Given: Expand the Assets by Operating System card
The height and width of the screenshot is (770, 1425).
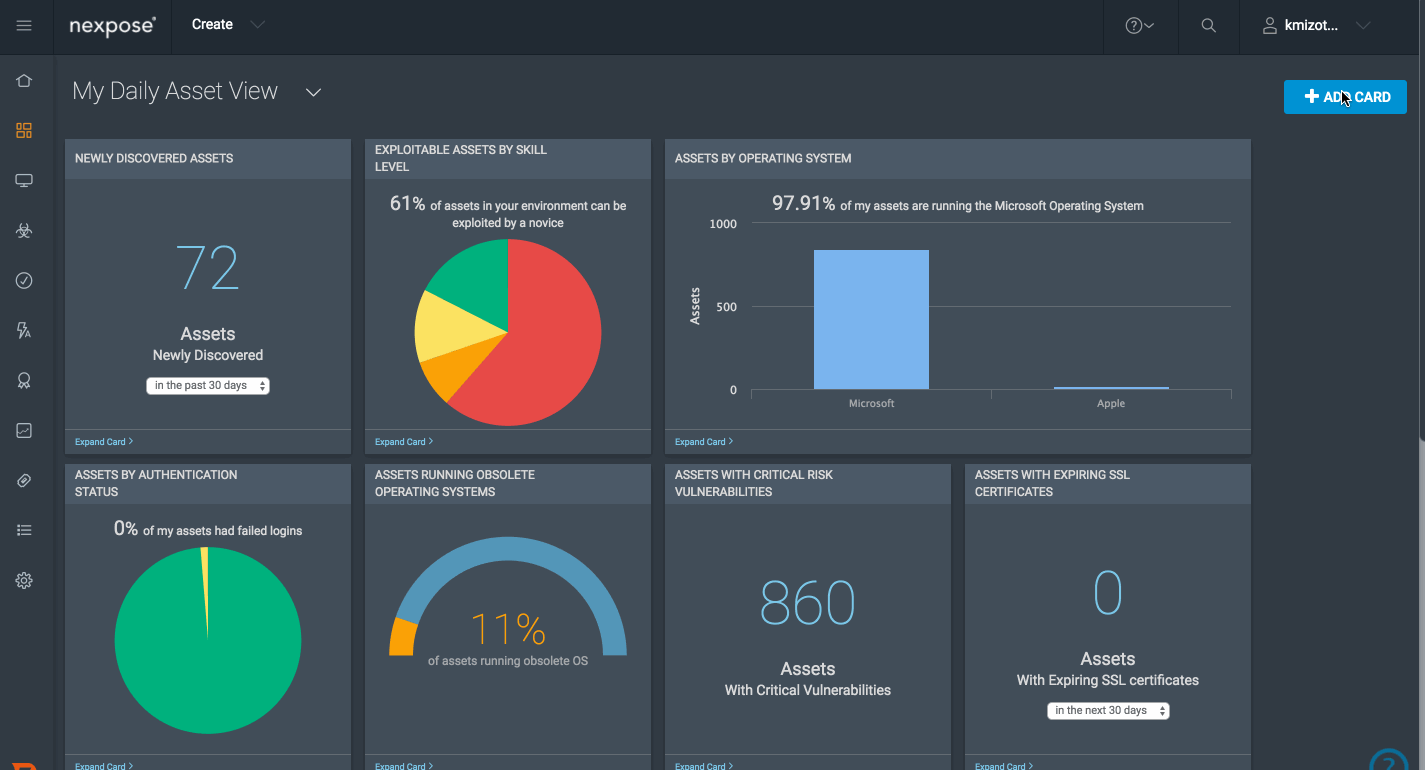Looking at the screenshot, I should (x=703, y=441).
